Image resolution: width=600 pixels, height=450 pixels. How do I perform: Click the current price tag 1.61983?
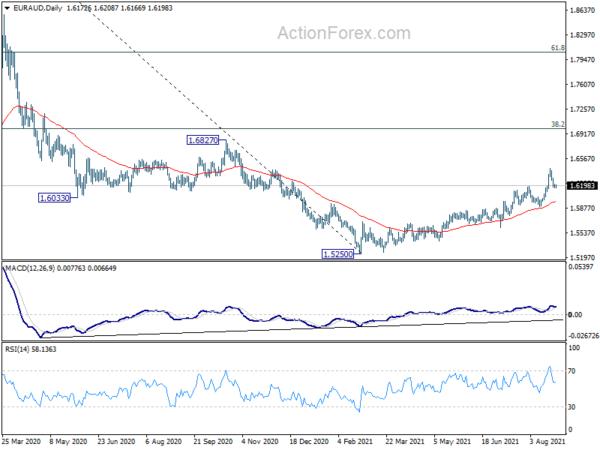pyautogui.click(x=582, y=186)
